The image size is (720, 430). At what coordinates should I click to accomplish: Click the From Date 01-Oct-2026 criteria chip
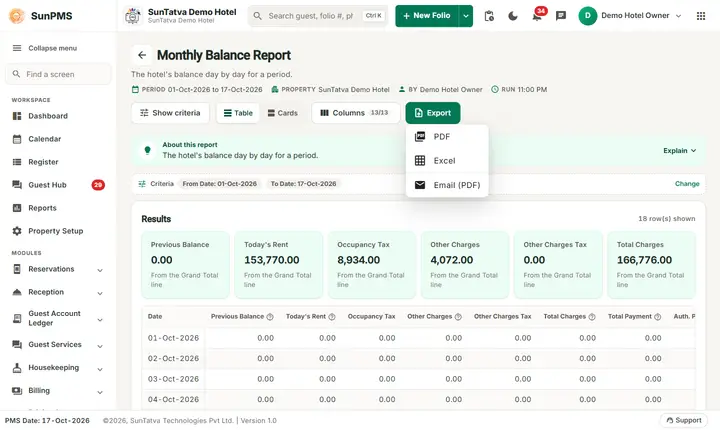coord(219,184)
